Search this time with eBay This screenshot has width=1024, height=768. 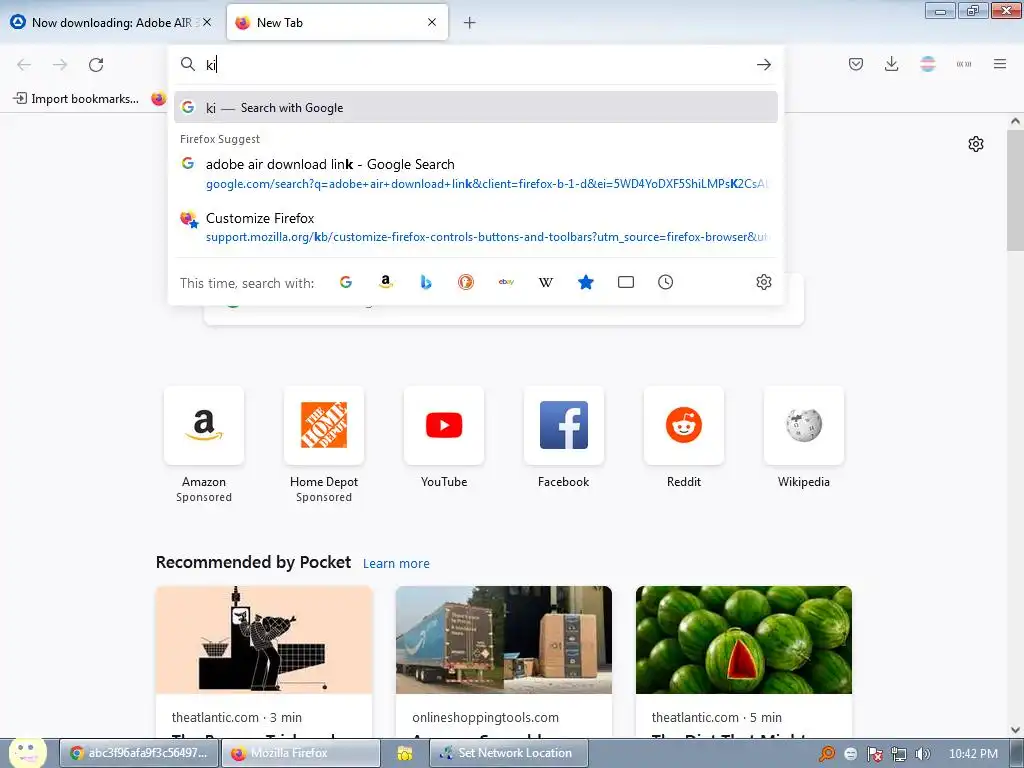click(506, 282)
